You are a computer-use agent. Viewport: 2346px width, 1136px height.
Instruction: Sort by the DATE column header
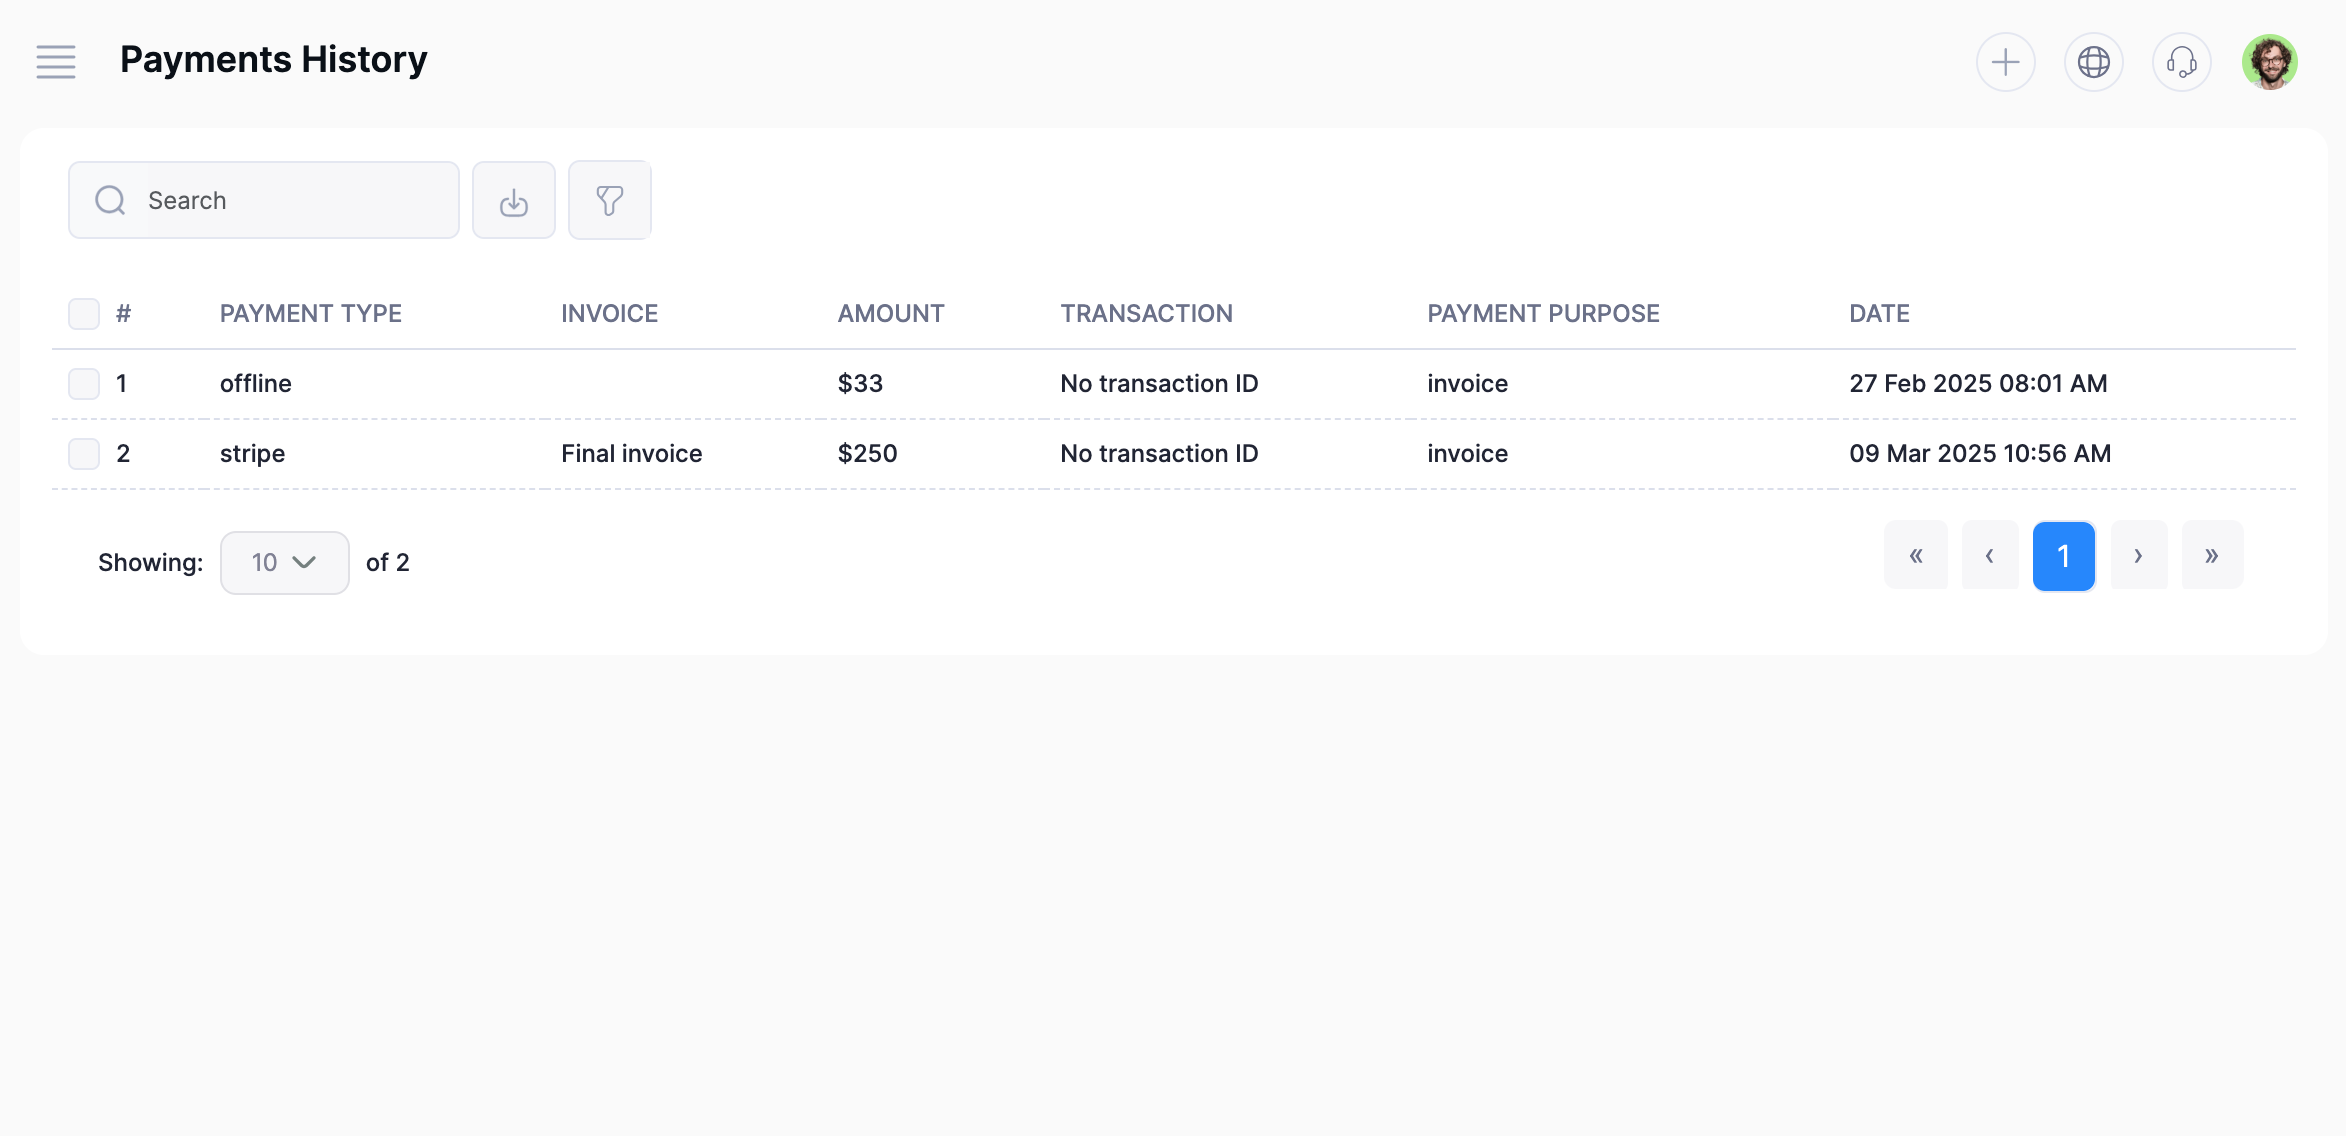tap(1878, 314)
